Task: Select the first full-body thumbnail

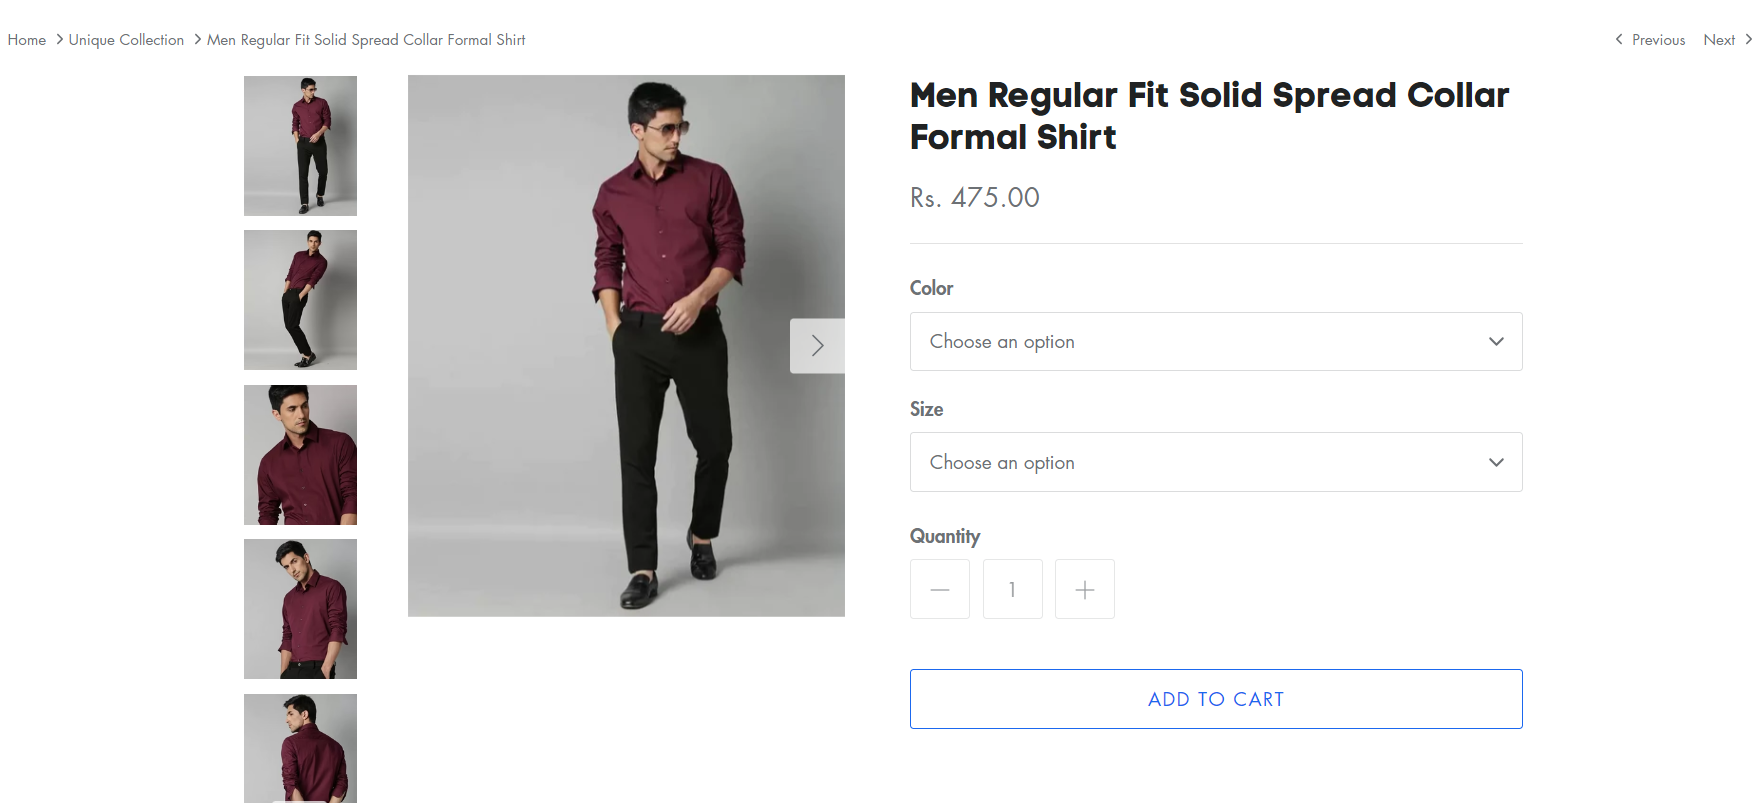Action: coord(300,146)
